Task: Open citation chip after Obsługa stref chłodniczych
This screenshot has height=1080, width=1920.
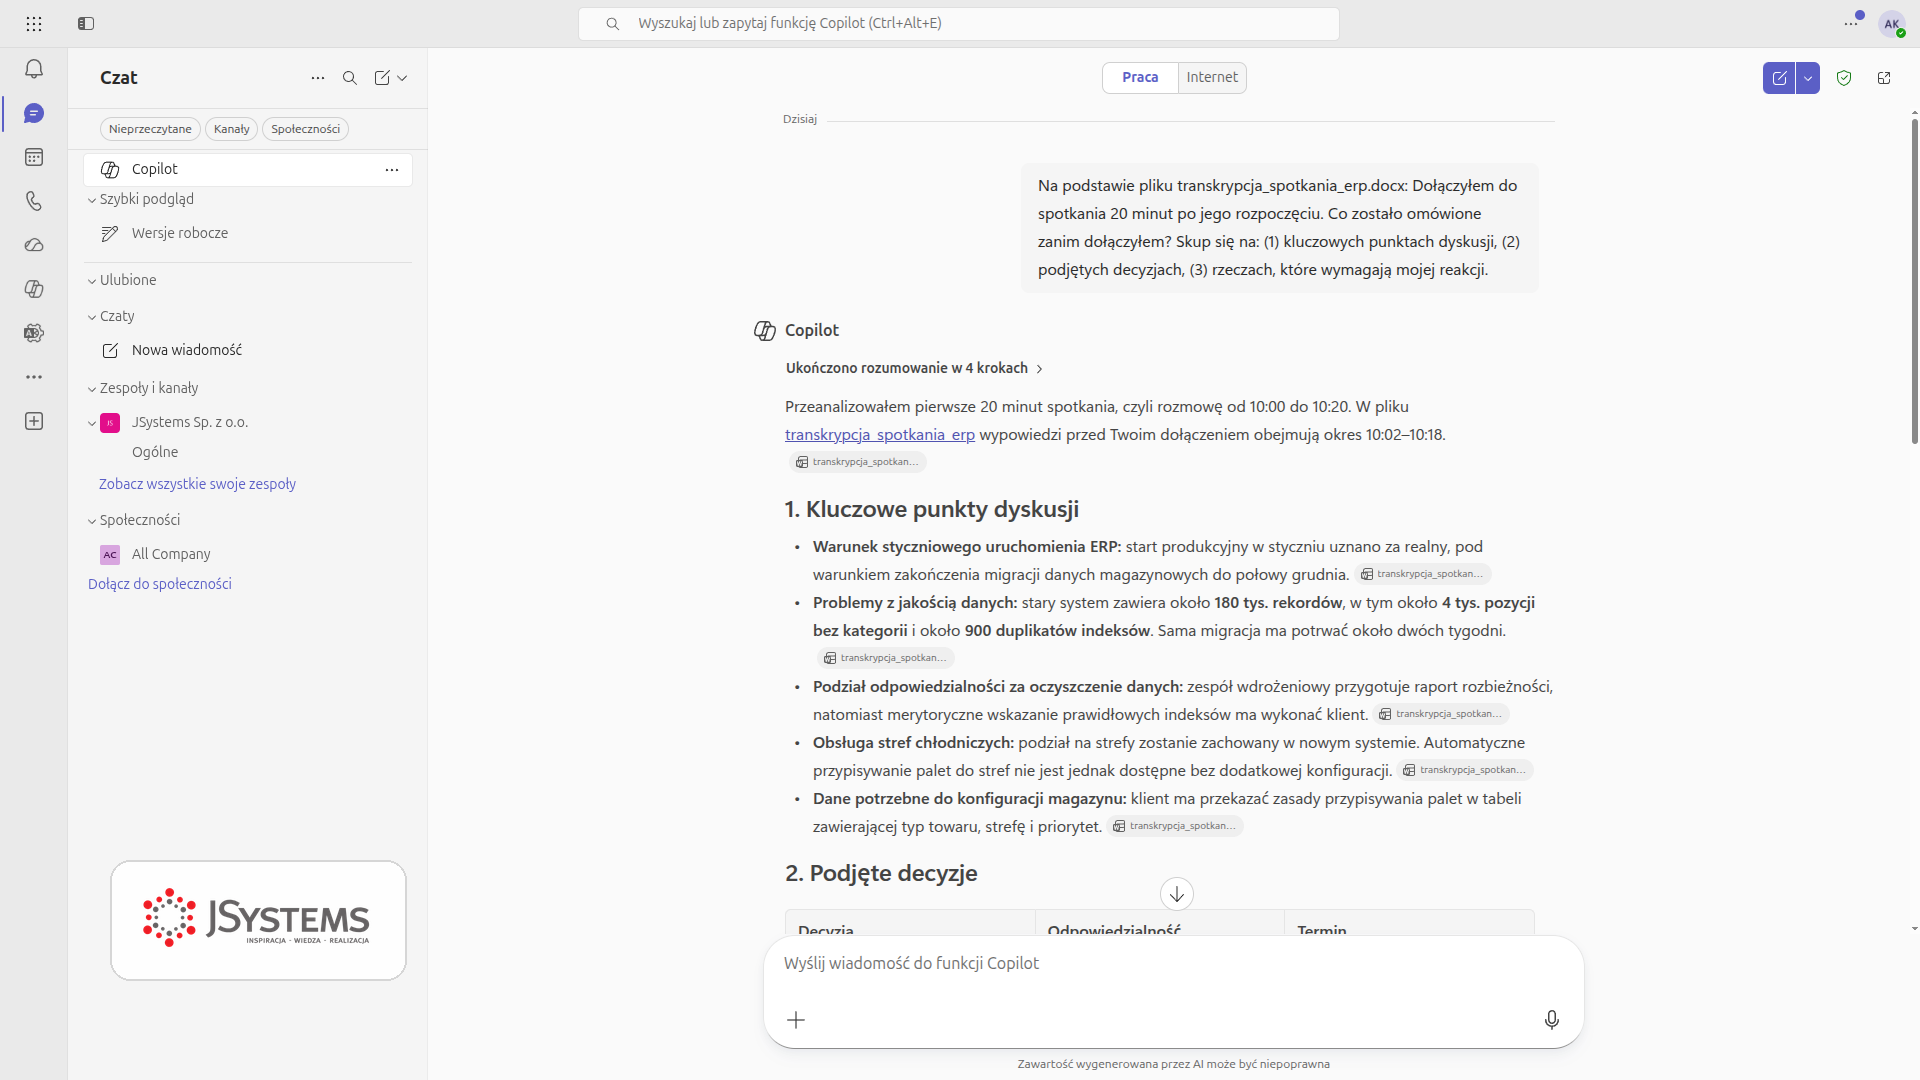Action: [x=1465, y=770]
